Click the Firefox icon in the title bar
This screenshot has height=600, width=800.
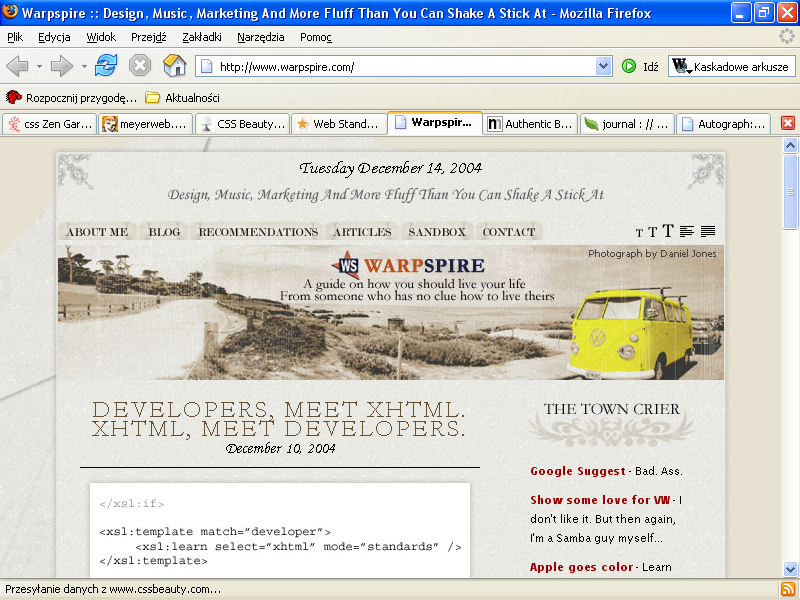click(10, 12)
